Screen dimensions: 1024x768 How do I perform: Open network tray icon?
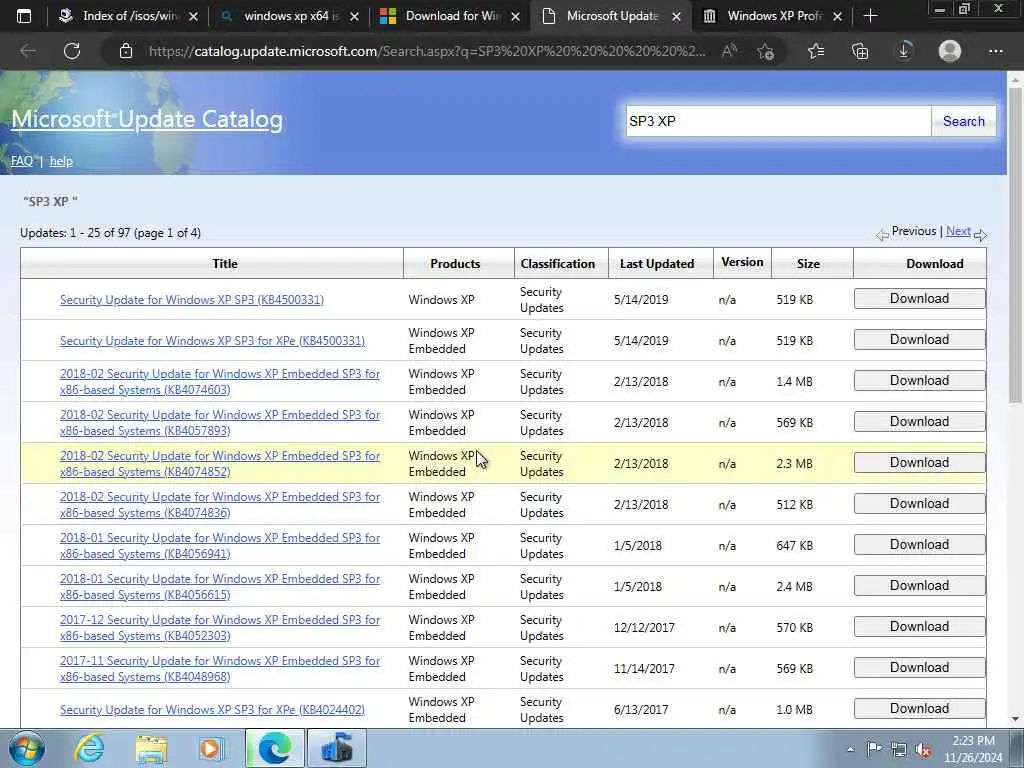click(899, 750)
